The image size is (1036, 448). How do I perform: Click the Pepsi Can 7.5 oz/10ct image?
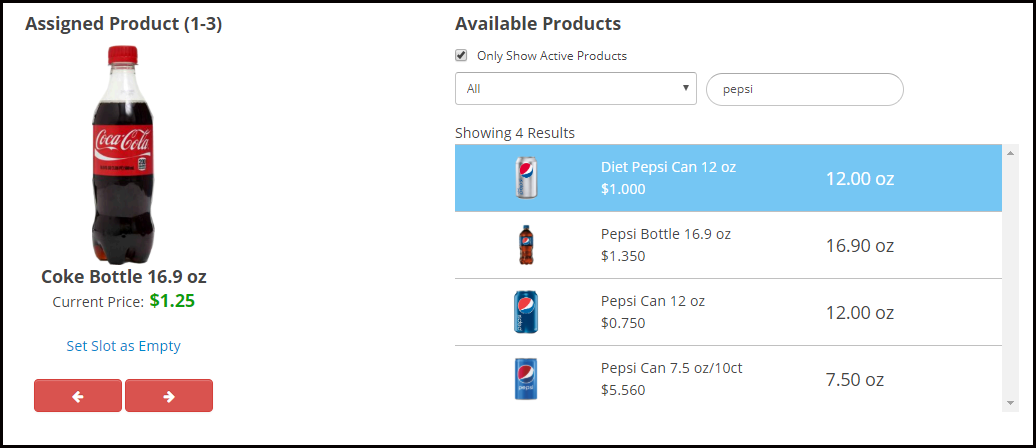(x=526, y=379)
